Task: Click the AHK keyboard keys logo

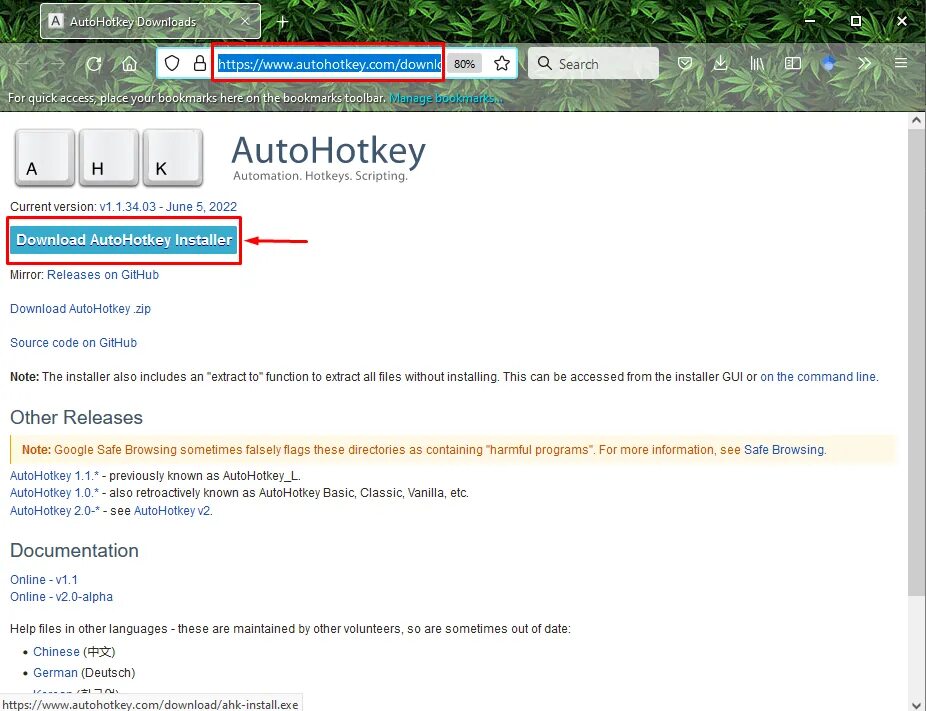Action: click(109, 158)
